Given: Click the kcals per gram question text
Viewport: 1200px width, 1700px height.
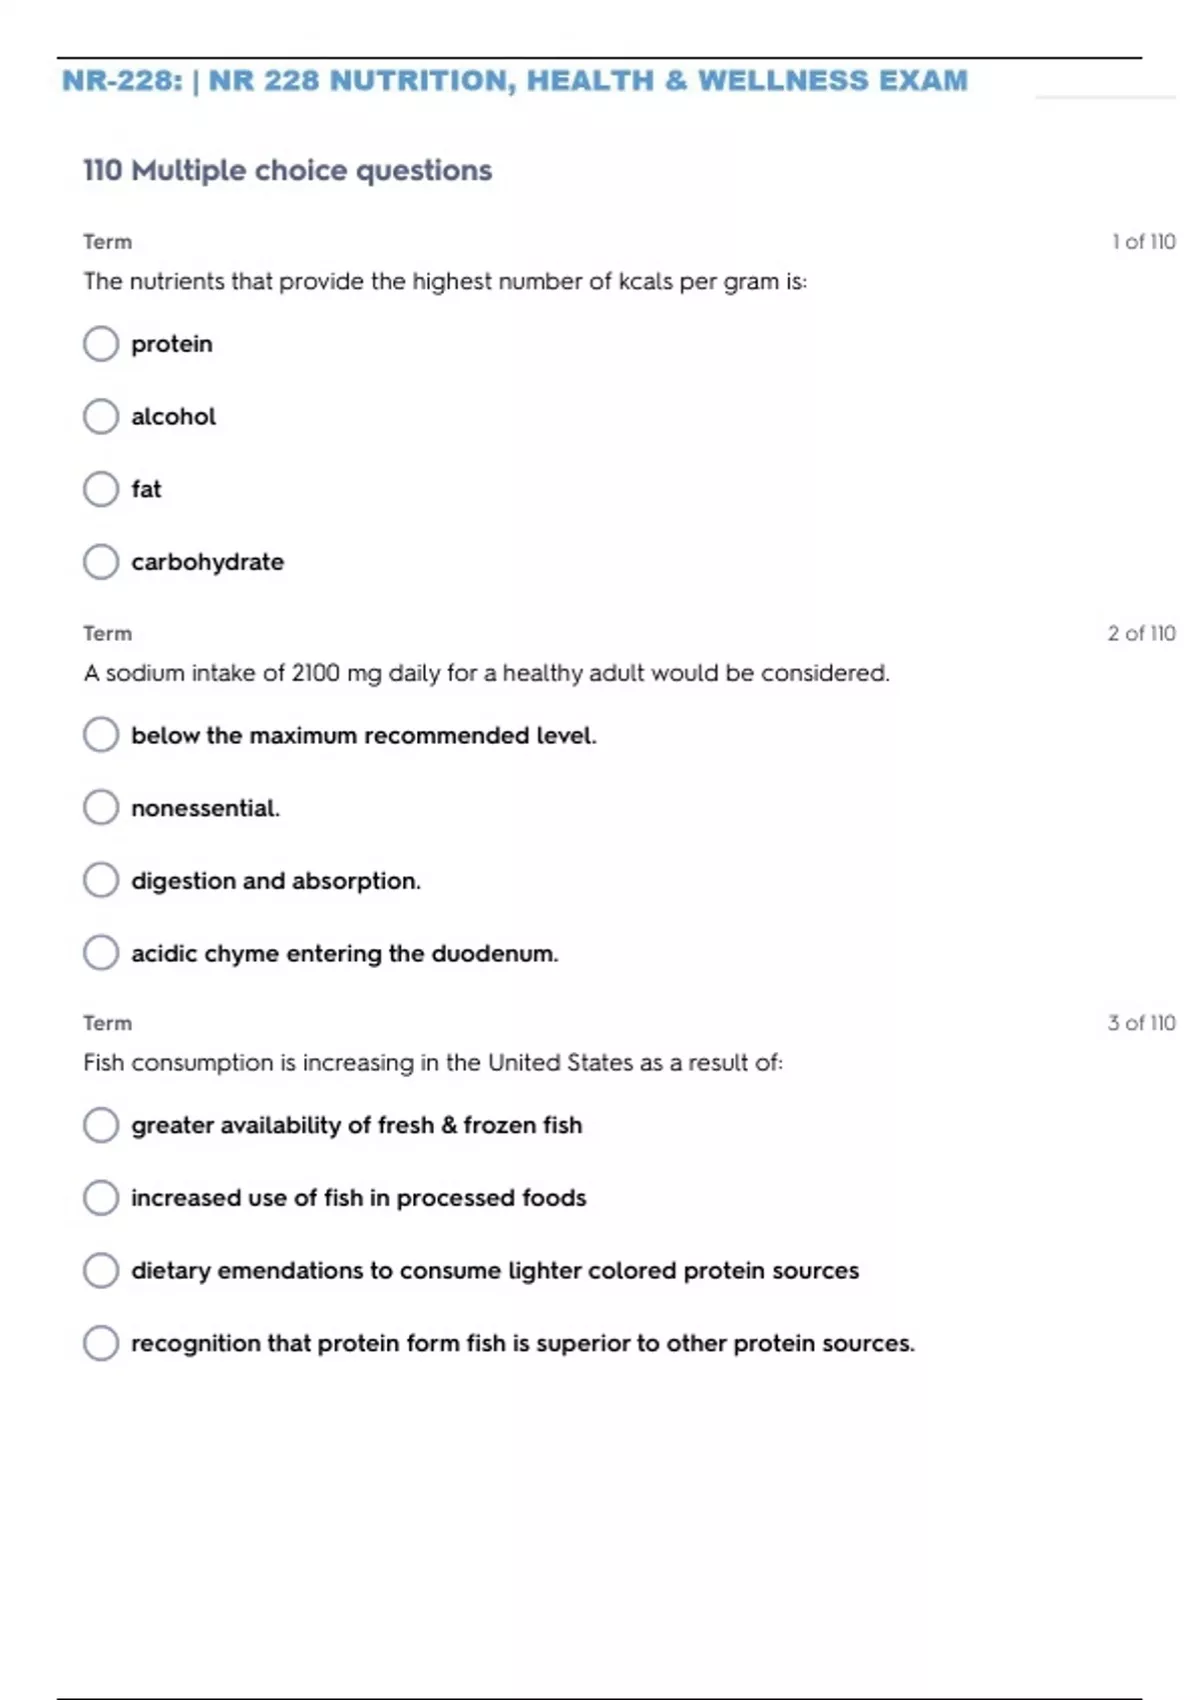Looking at the screenshot, I should click(x=445, y=282).
